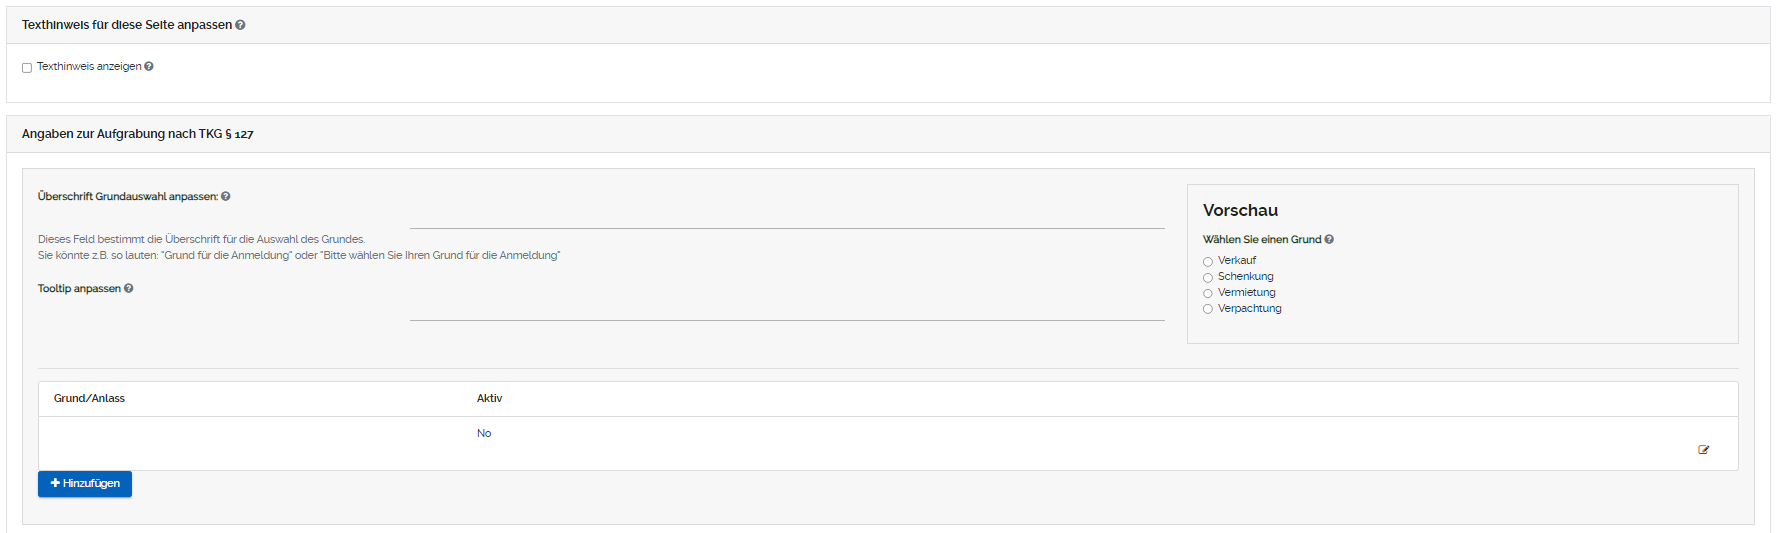Sort by the Grund/Anlass column header
This screenshot has height=533, width=1777.
[89, 398]
